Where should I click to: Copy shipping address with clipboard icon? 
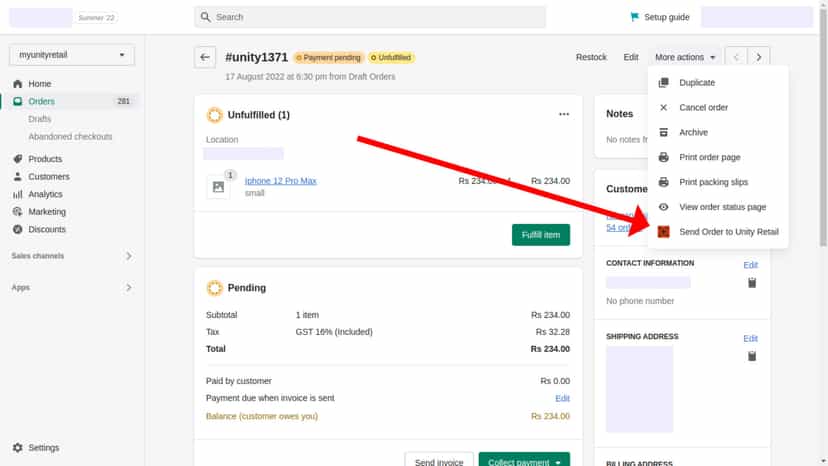752,356
